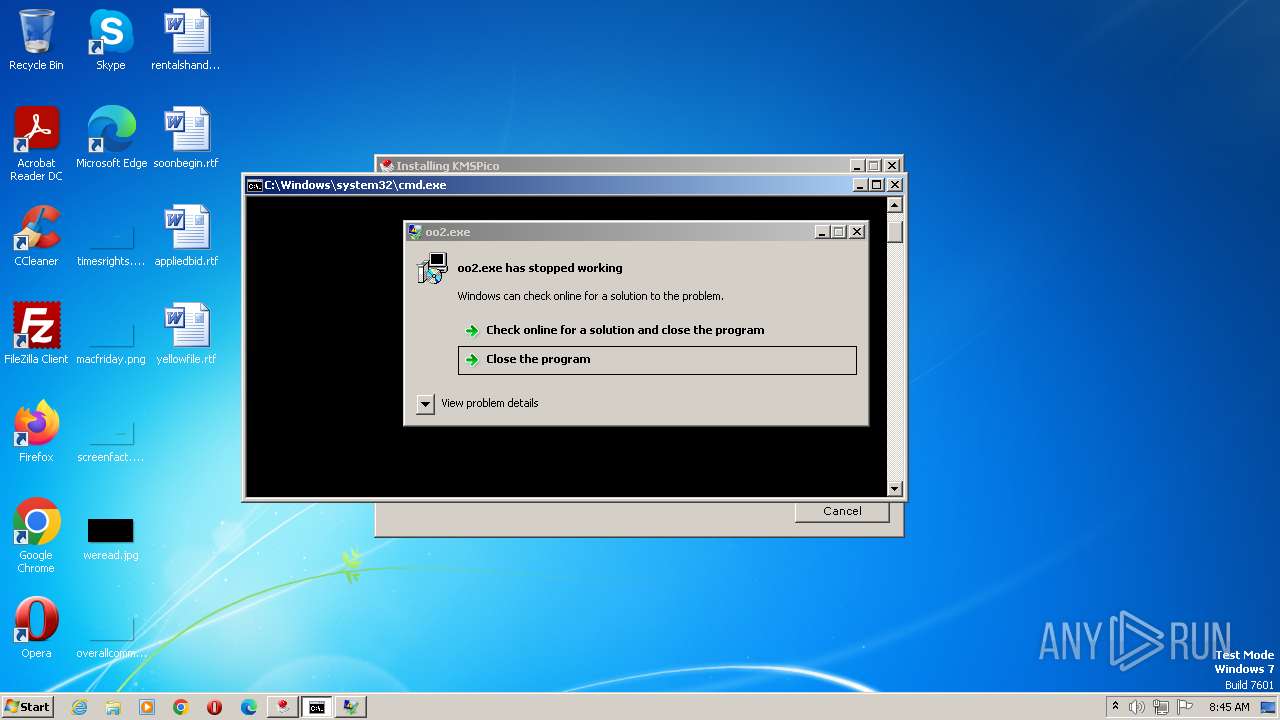Open Opera from the taskbar
The height and width of the screenshot is (720, 1280).
[214, 707]
